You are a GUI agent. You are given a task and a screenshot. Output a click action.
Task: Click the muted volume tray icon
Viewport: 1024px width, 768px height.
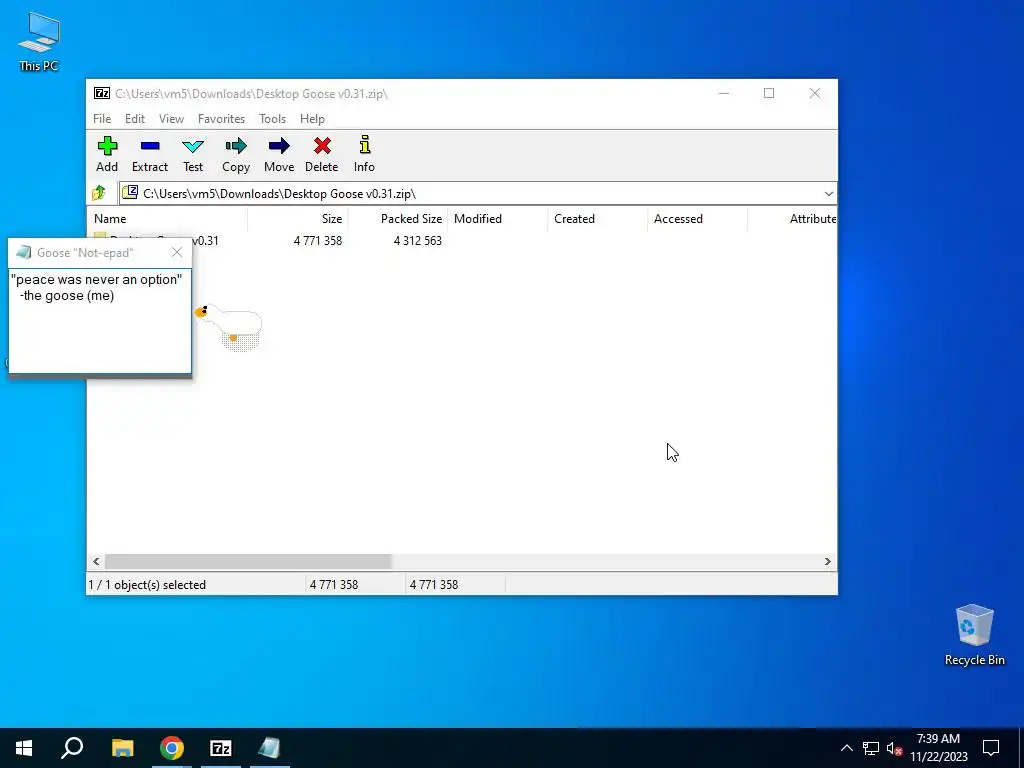(894, 748)
